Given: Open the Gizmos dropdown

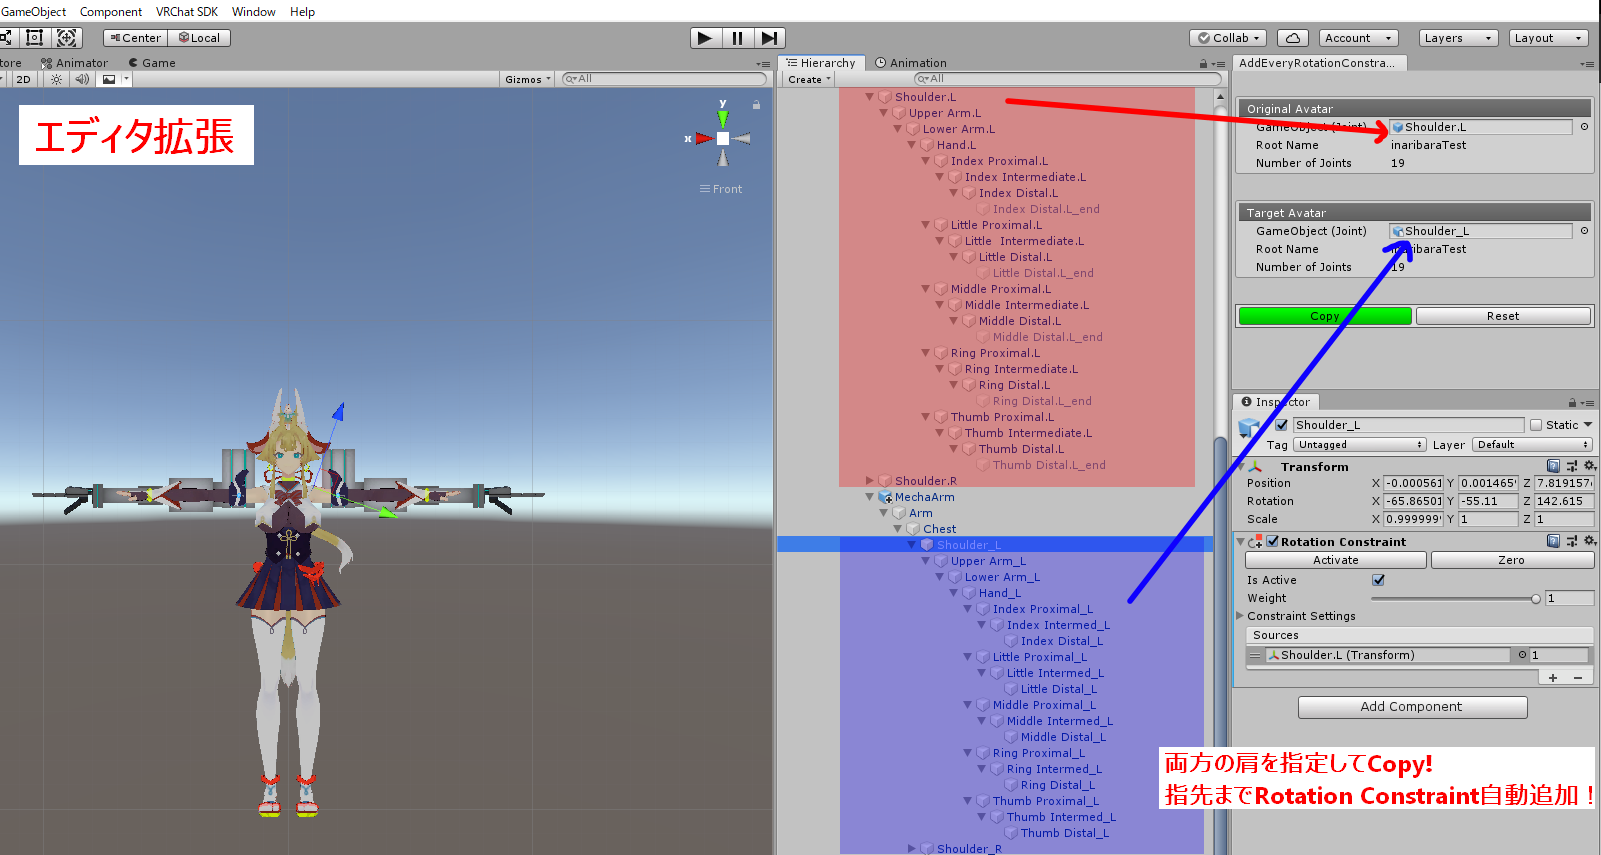Looking at the screenshot, I should point(528,79).
